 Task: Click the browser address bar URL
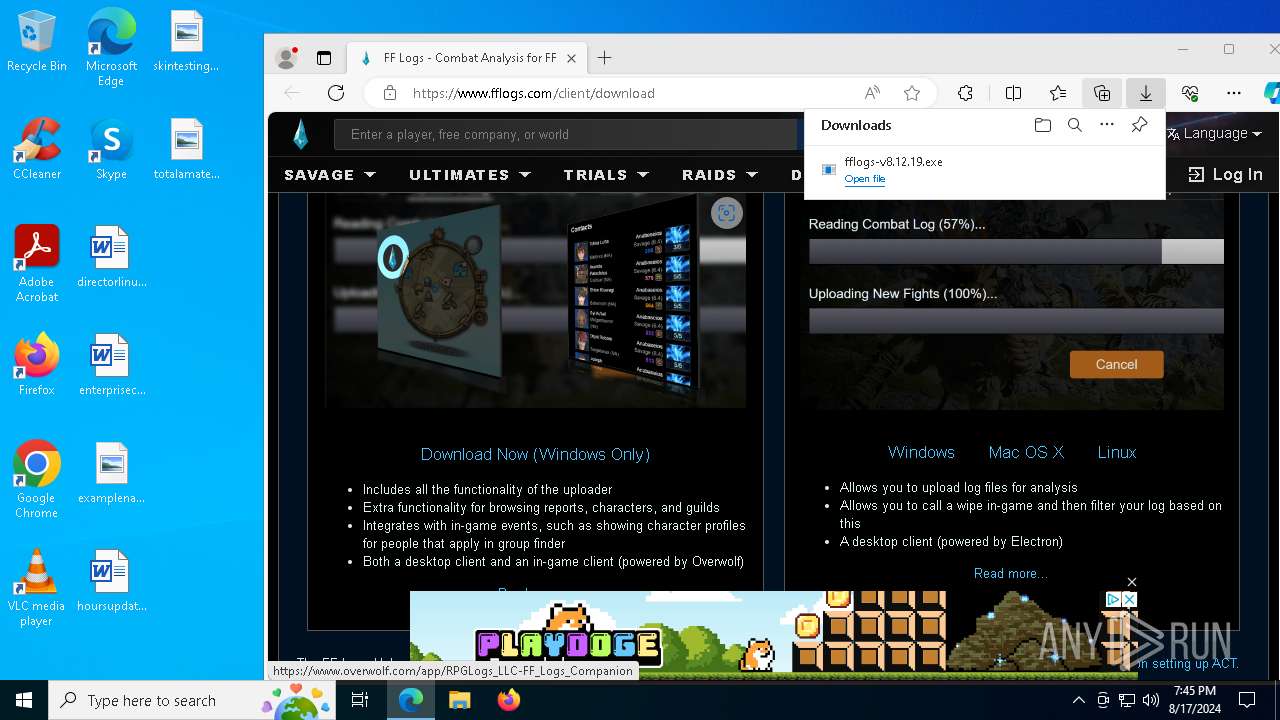533,93
